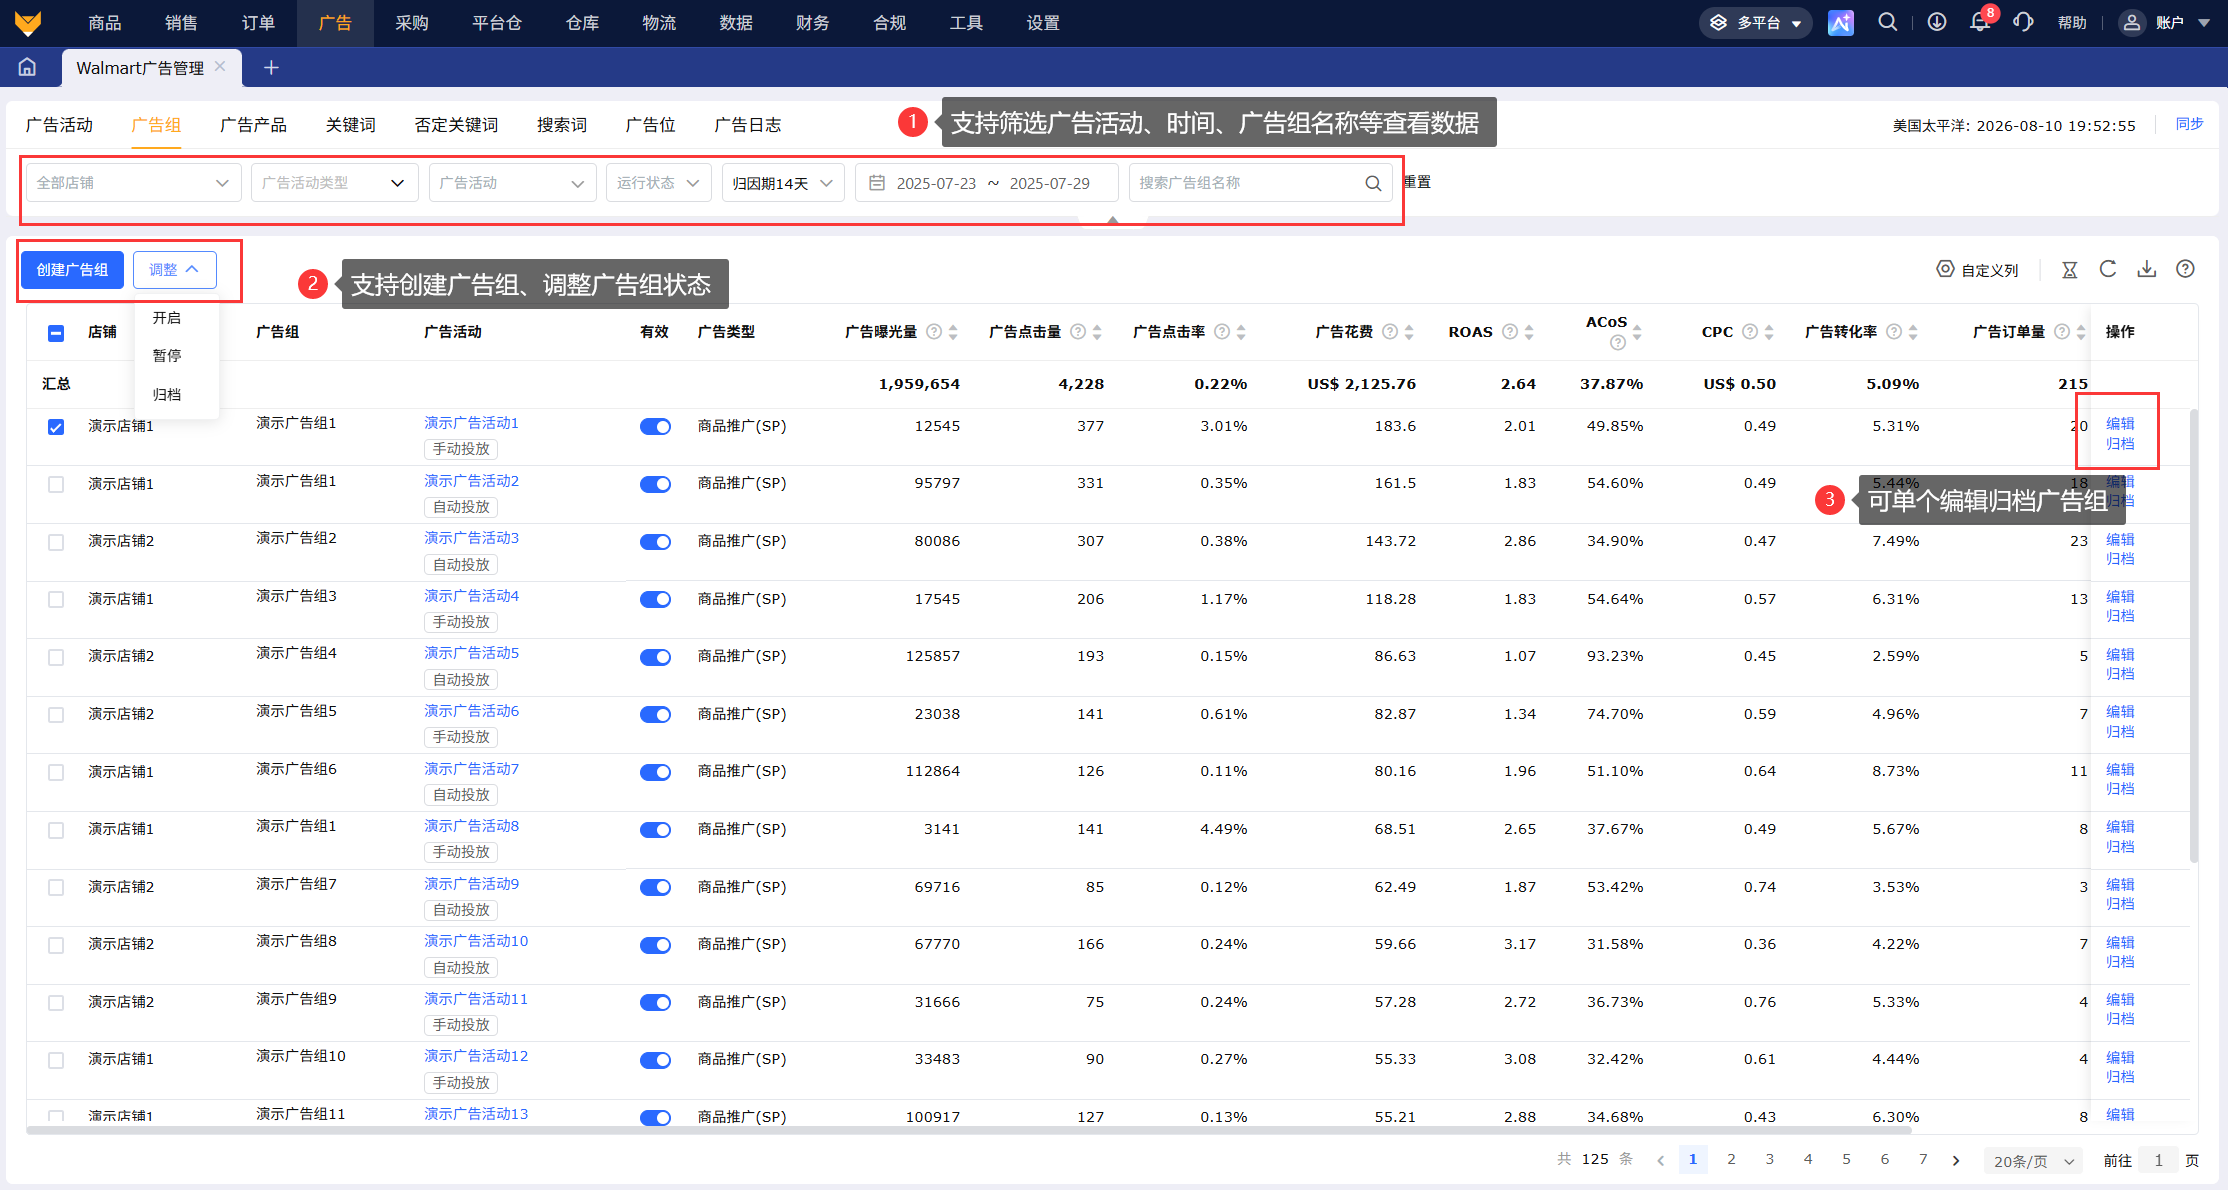
Task: Open the 全部店铺 store dropdown
Action: [133, 183]
